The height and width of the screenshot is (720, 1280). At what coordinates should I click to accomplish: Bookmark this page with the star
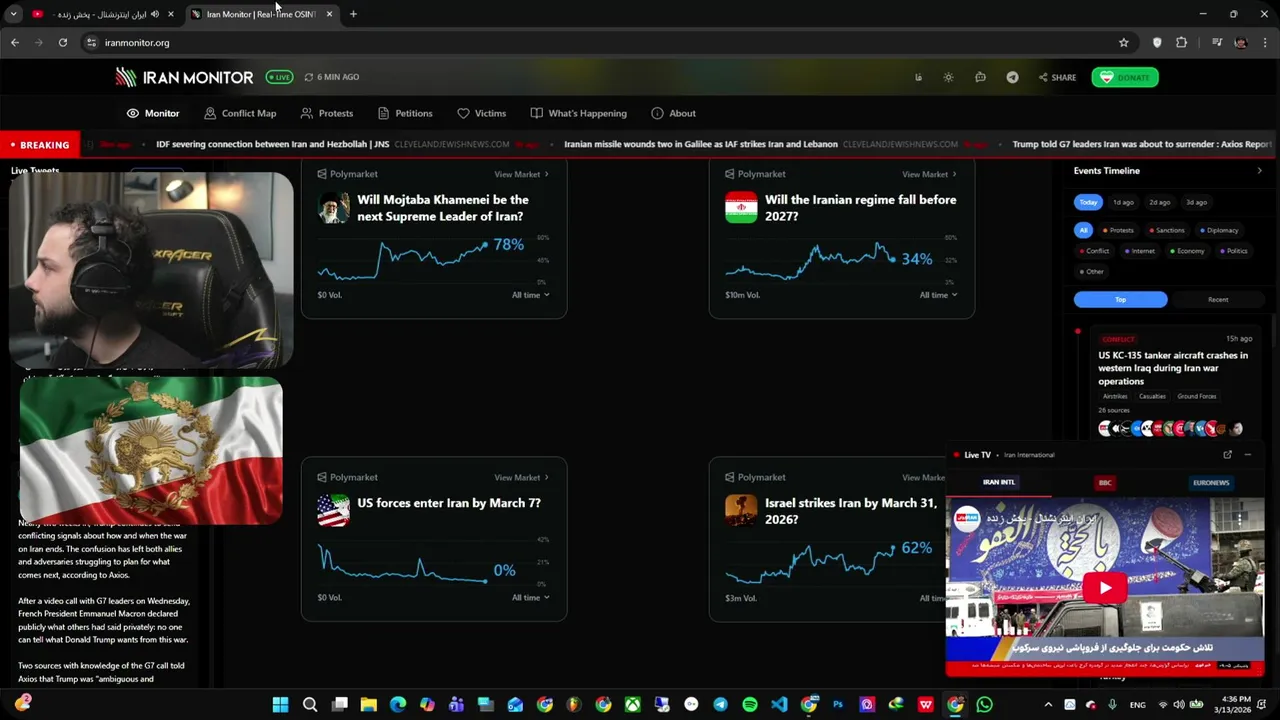pyautogui.click(x=1123, y=43)
